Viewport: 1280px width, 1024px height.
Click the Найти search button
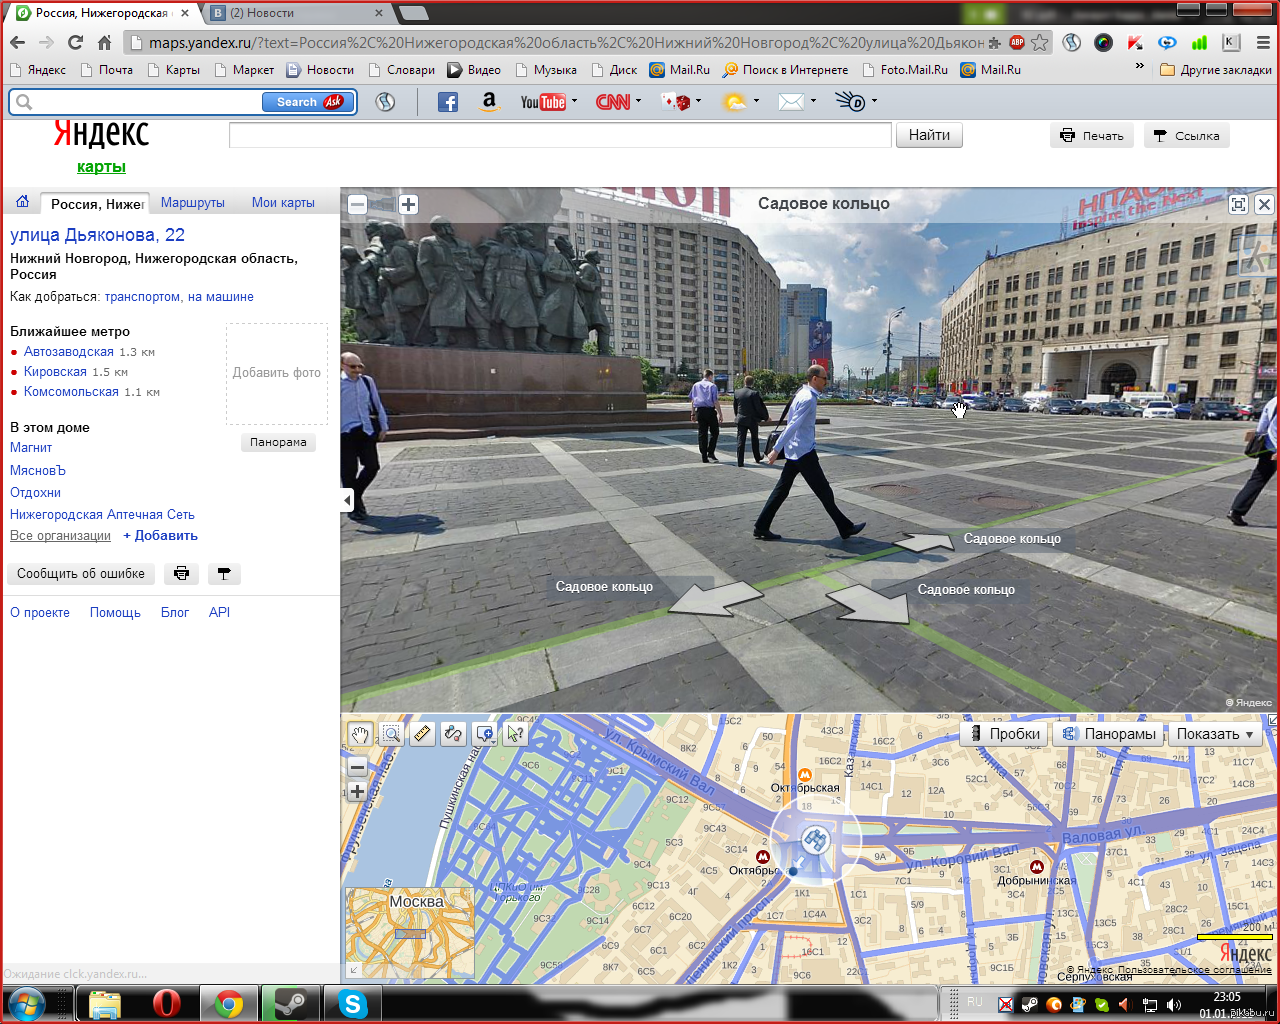[929, 135]
